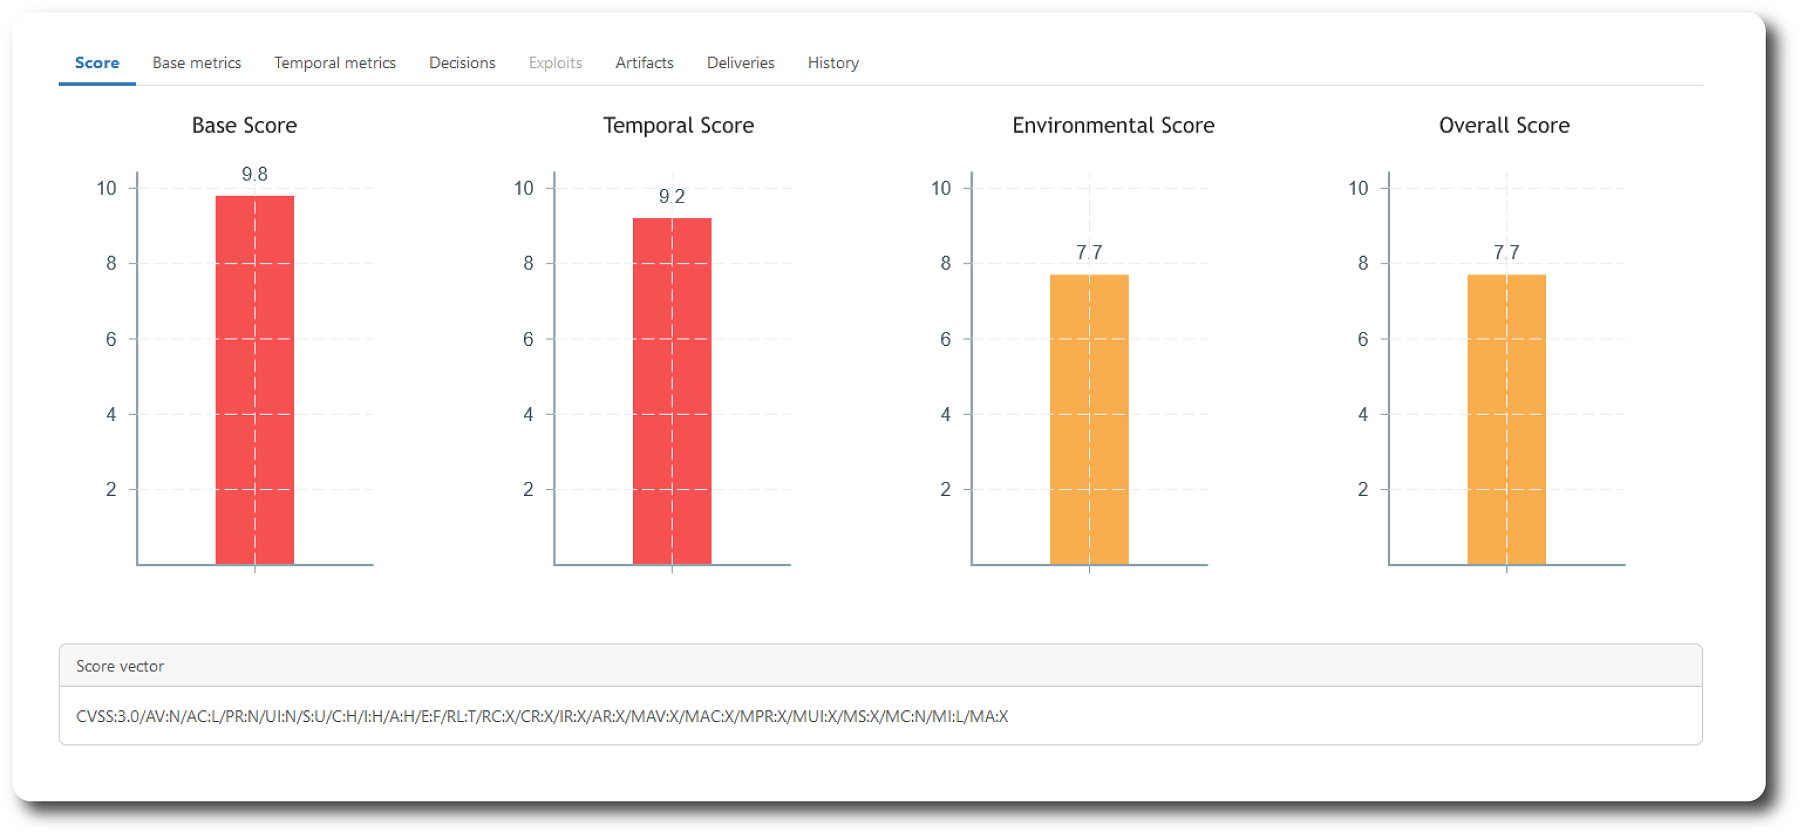1800x836 pixels.
Task: Click the 9.2 value label above Temporal bar
Action: (x=672, y=197)
